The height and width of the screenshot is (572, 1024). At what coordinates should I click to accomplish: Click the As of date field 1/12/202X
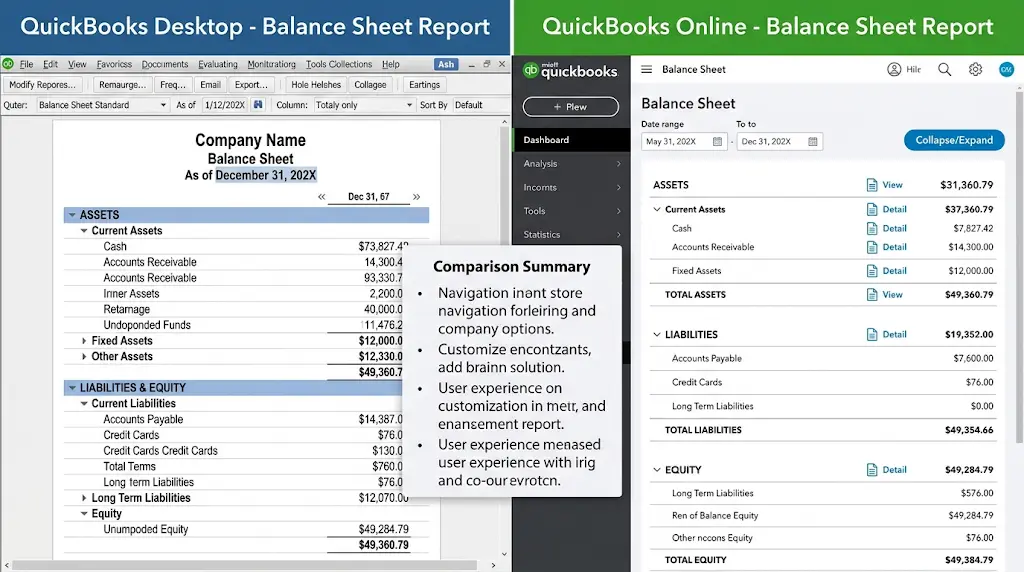point(225,105)
